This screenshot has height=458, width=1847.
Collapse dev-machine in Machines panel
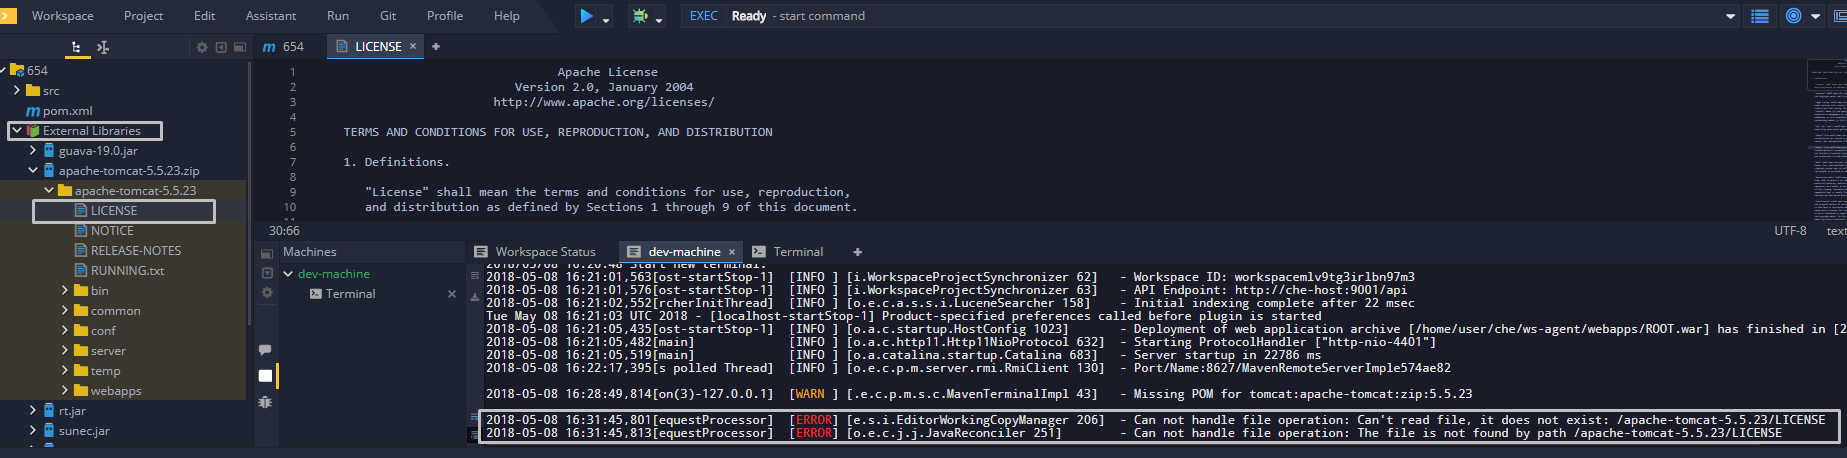(x=288, y=273)
